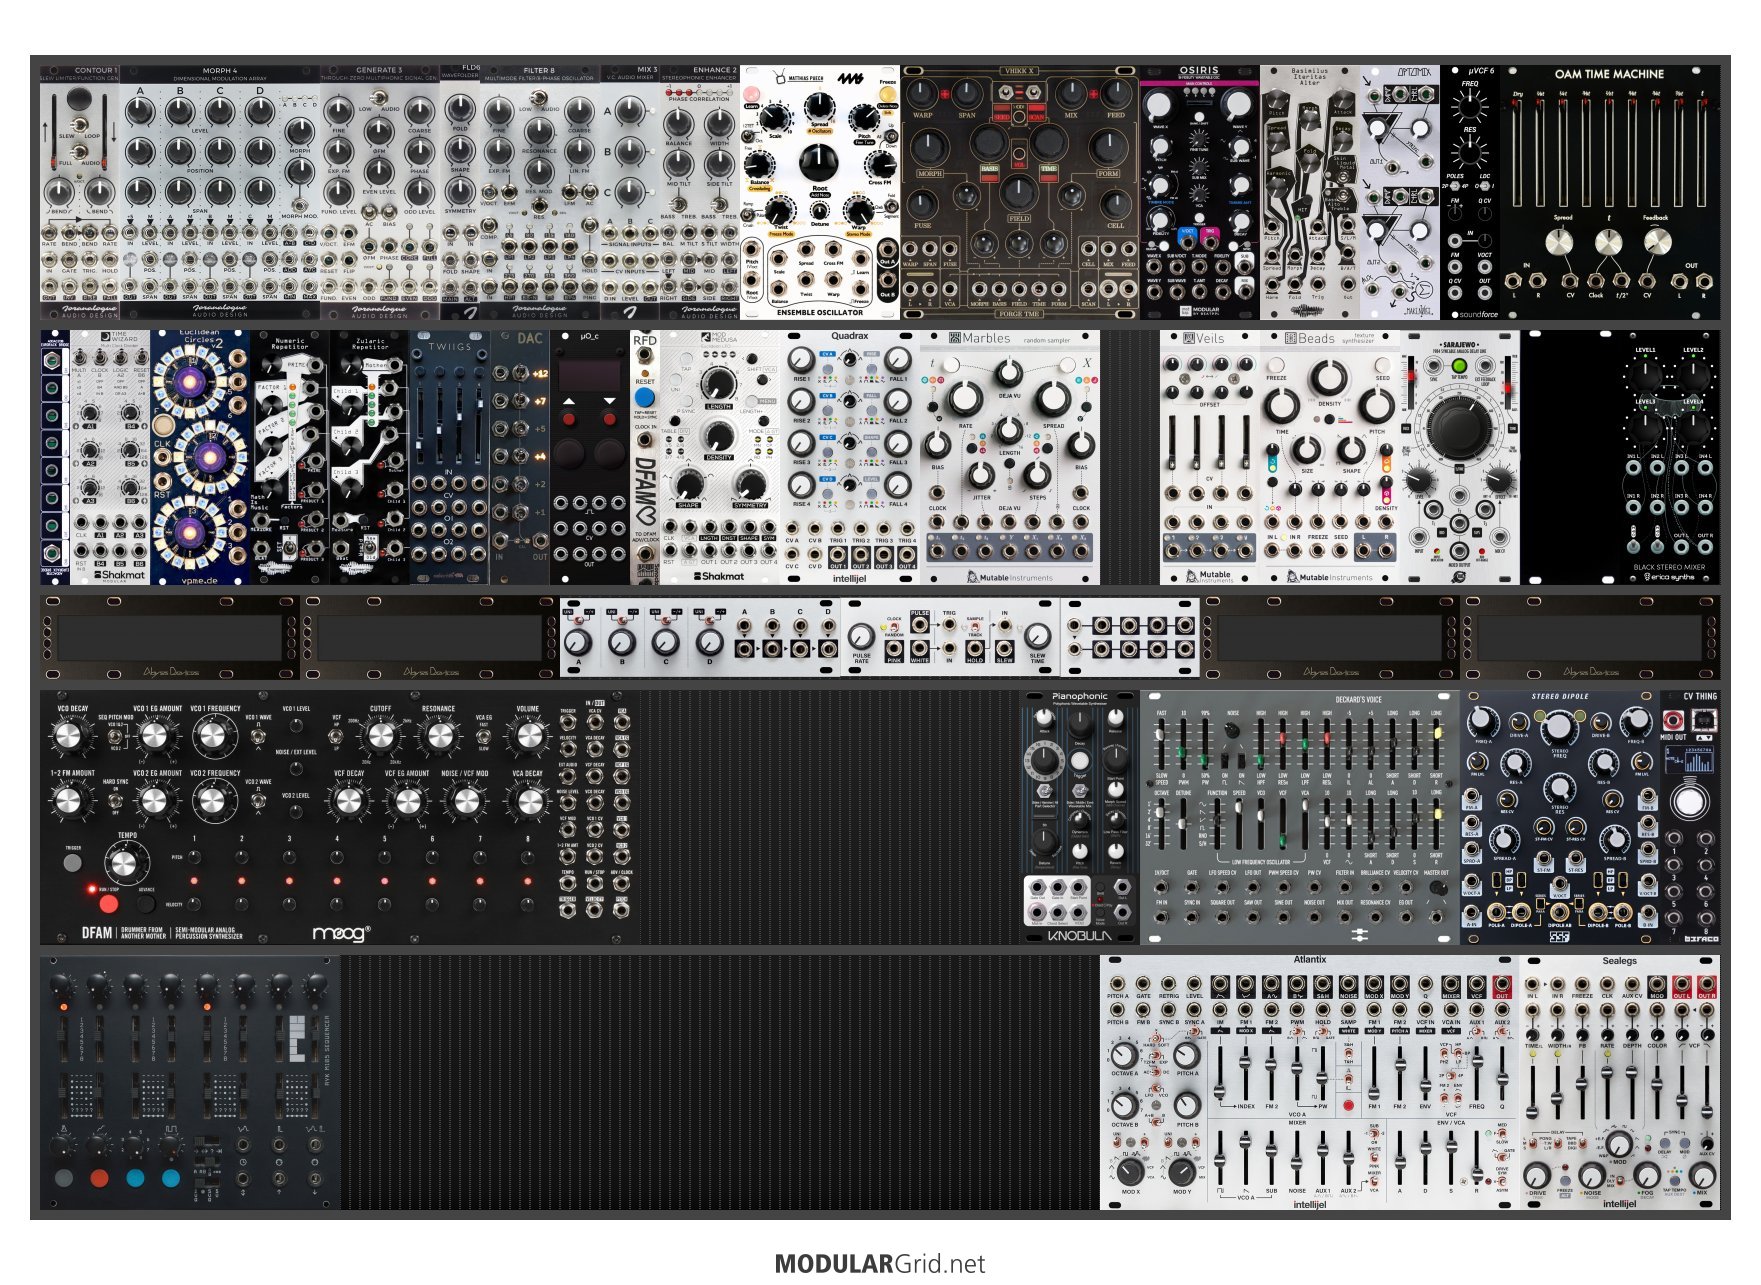
Task: Select the Stereo Dipole Stereo Freq knob
Action: coord(1559,726)
